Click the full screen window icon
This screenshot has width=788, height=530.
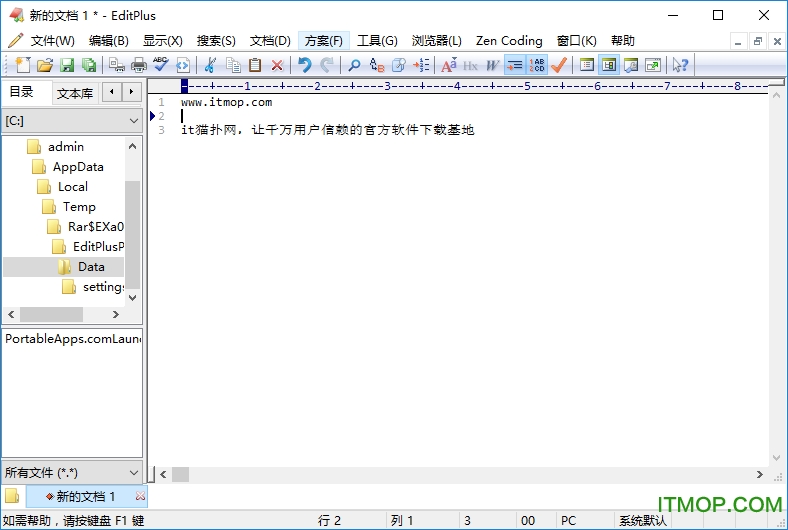coord(653,65)
